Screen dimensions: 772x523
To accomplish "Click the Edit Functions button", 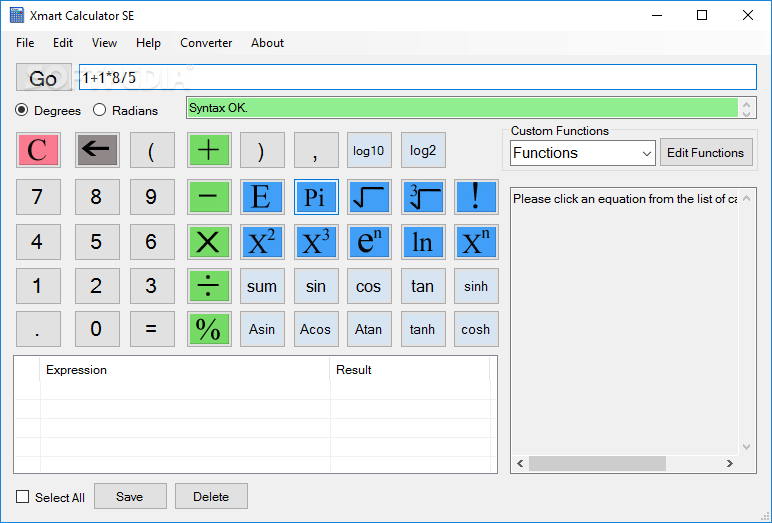I will 706,153.
